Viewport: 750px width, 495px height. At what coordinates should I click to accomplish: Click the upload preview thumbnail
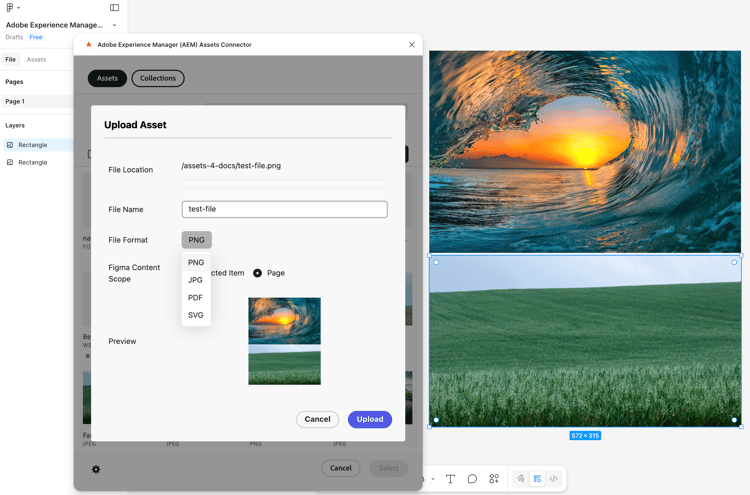pos(285,341)
